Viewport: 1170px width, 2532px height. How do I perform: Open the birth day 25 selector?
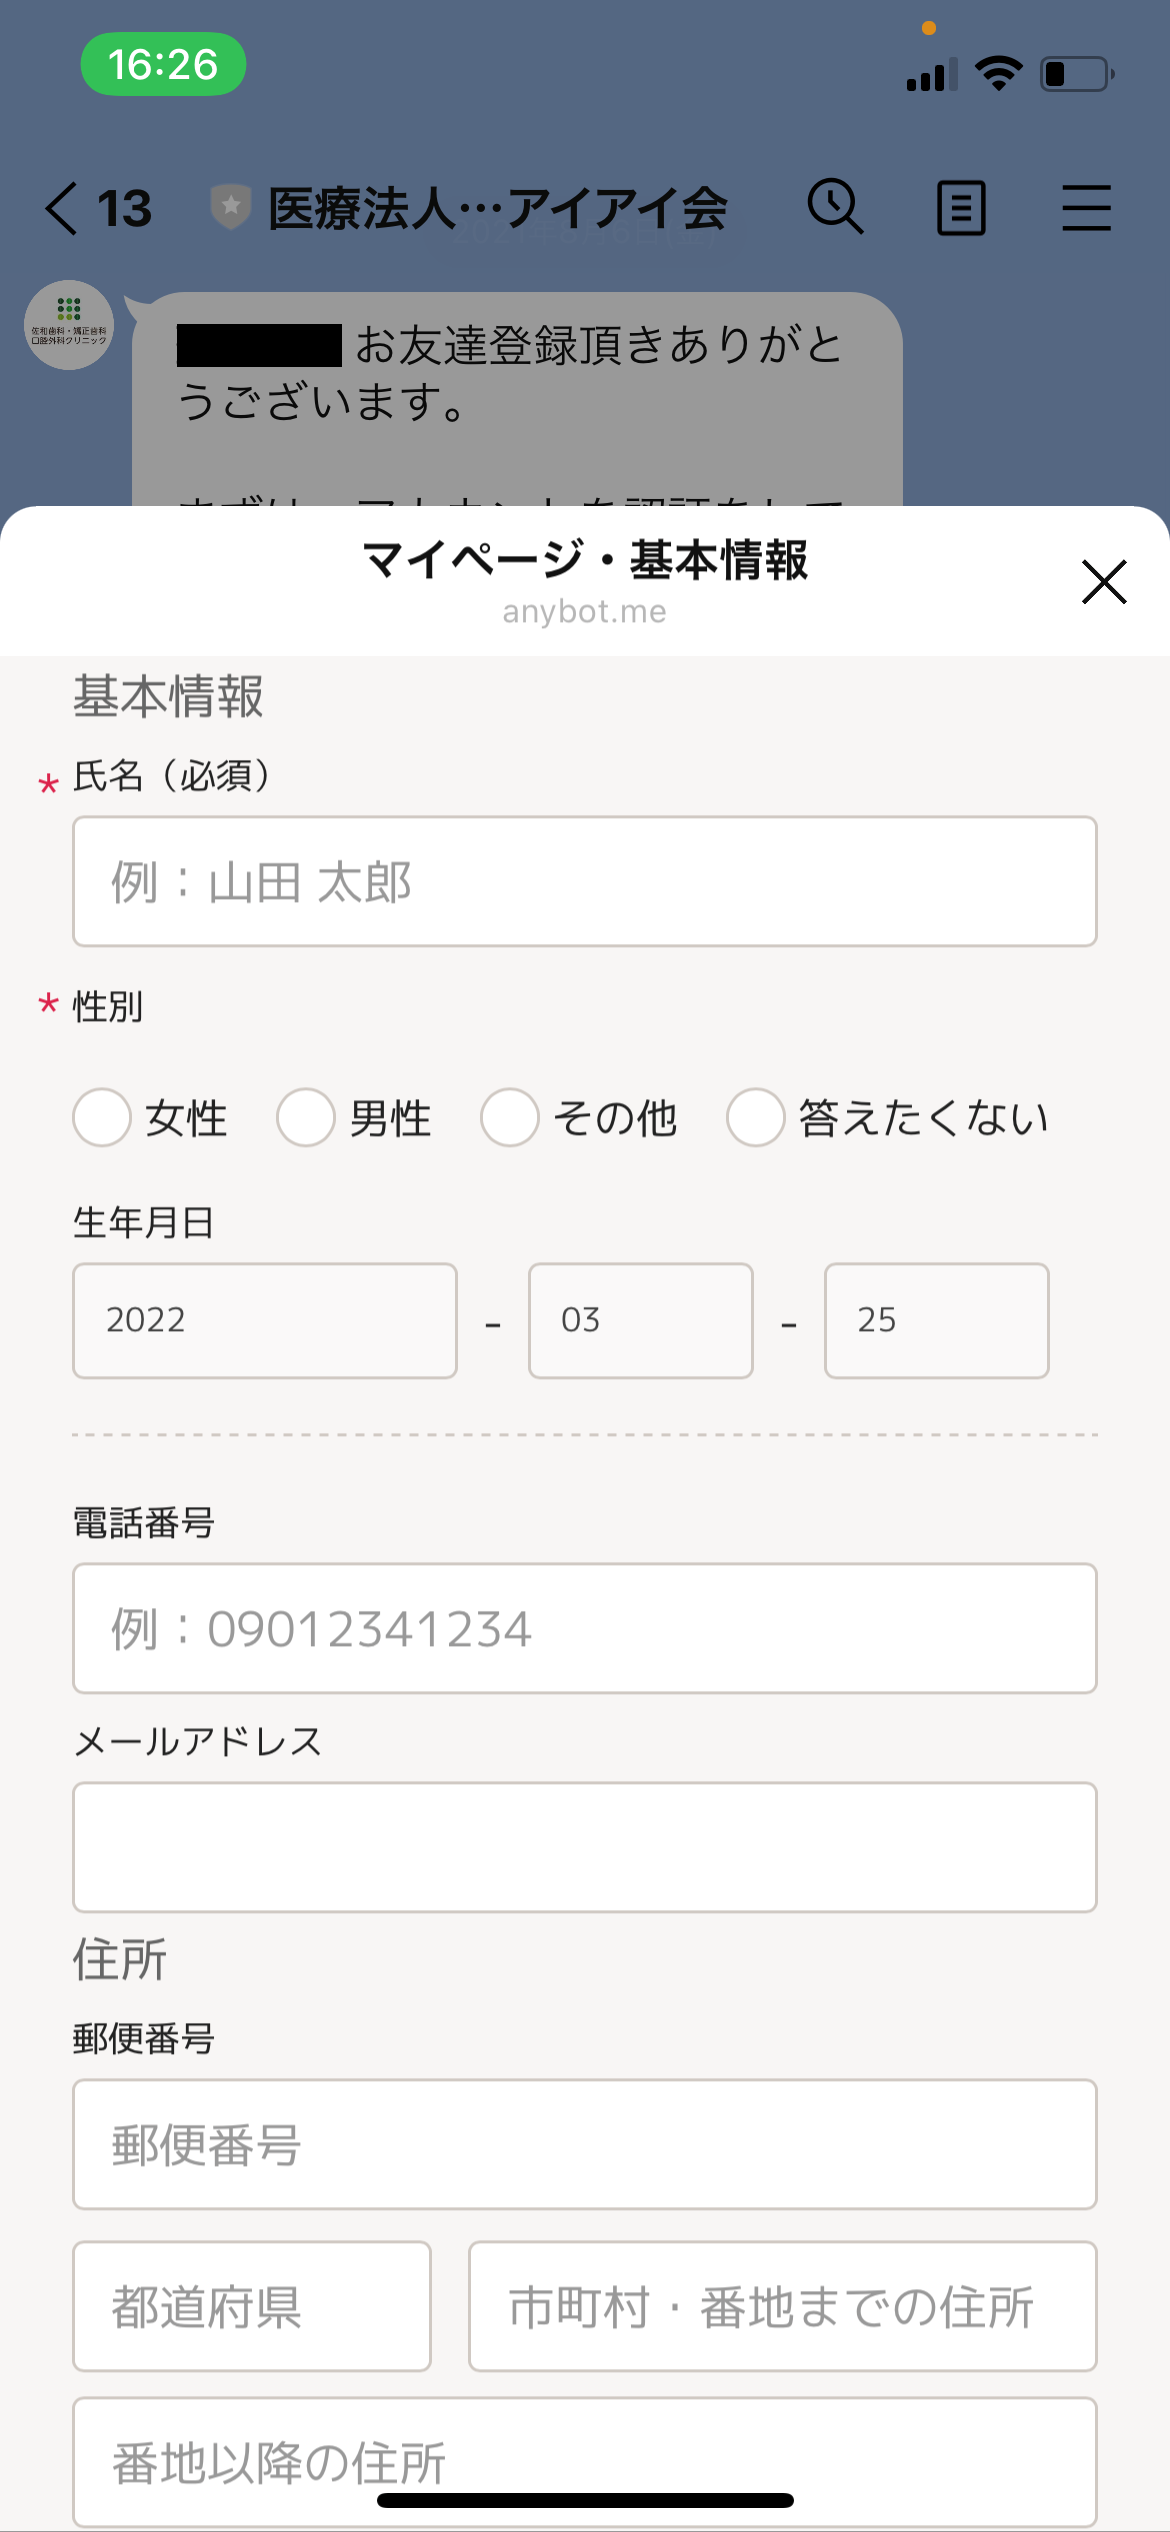click(x=936, y=1320)
